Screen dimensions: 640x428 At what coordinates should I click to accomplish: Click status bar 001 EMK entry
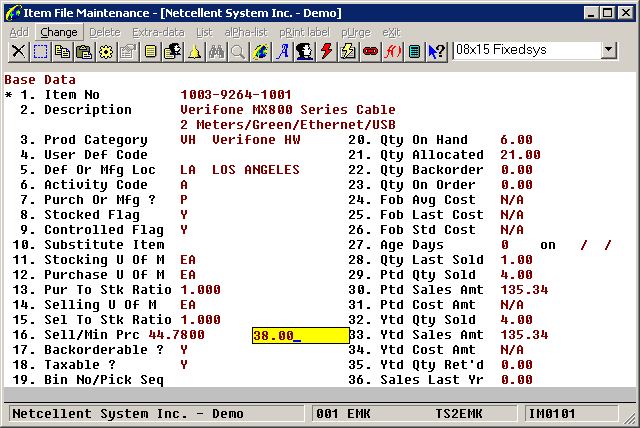click(x=343, y=414)
